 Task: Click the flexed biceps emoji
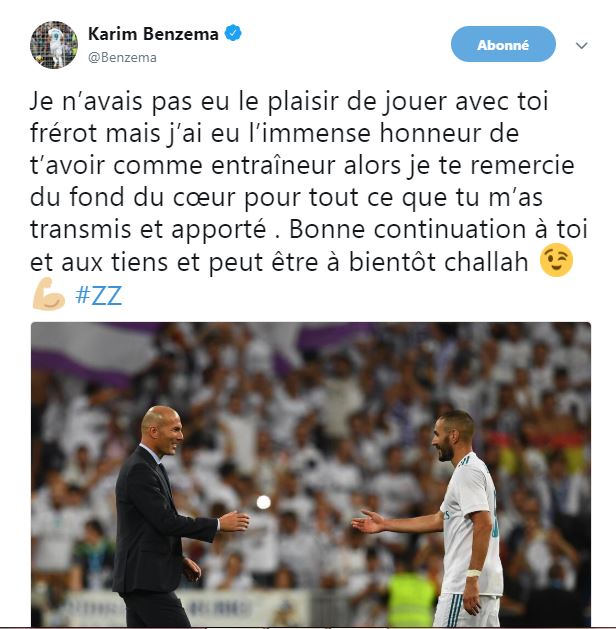(49, 294)
